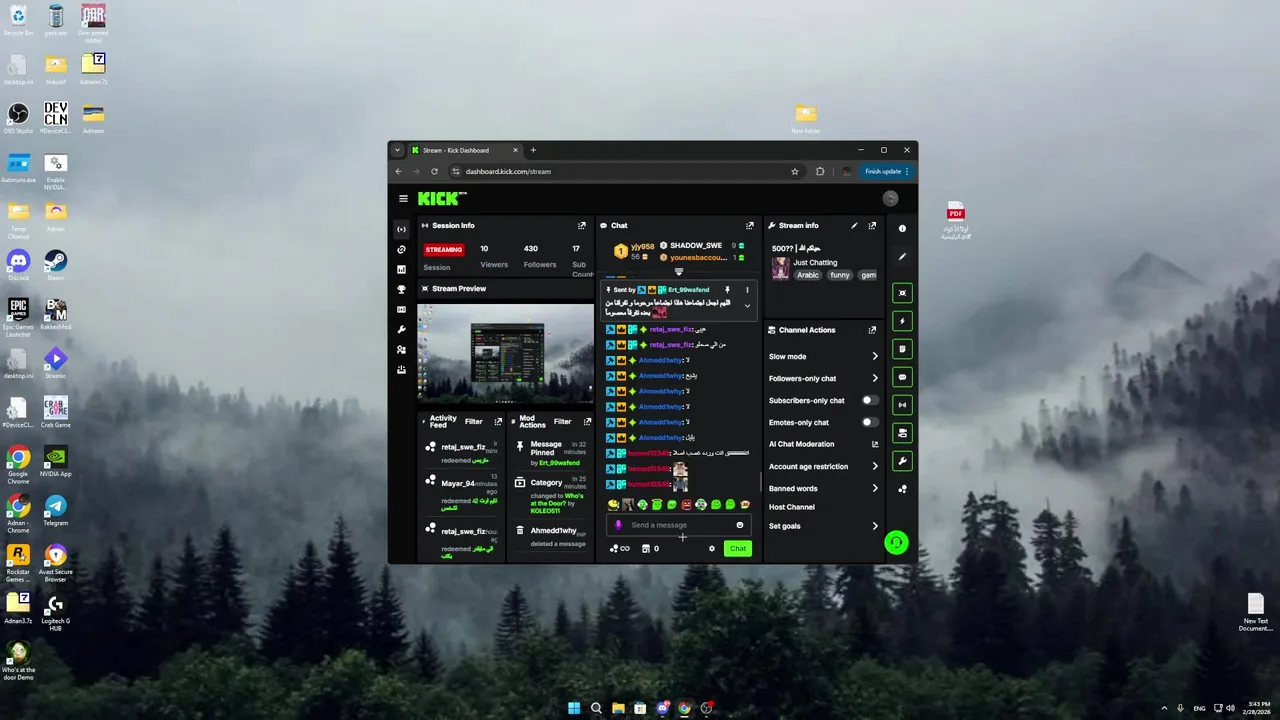Bookmark this page with star icon
This screenshot has width=1280, height=720.
point(795,171)
